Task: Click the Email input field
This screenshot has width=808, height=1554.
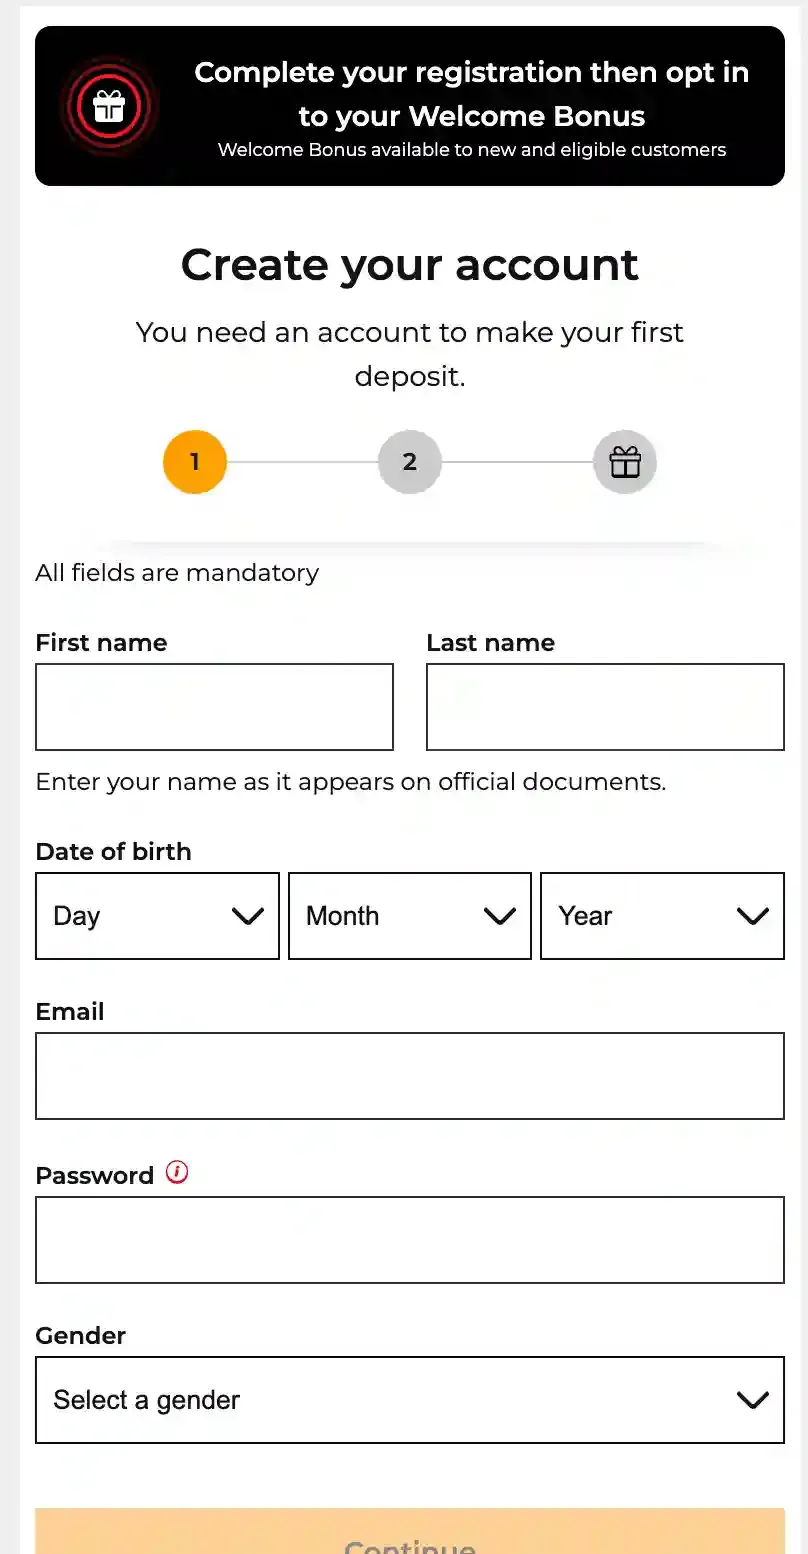Action: tap(409, 1075)
